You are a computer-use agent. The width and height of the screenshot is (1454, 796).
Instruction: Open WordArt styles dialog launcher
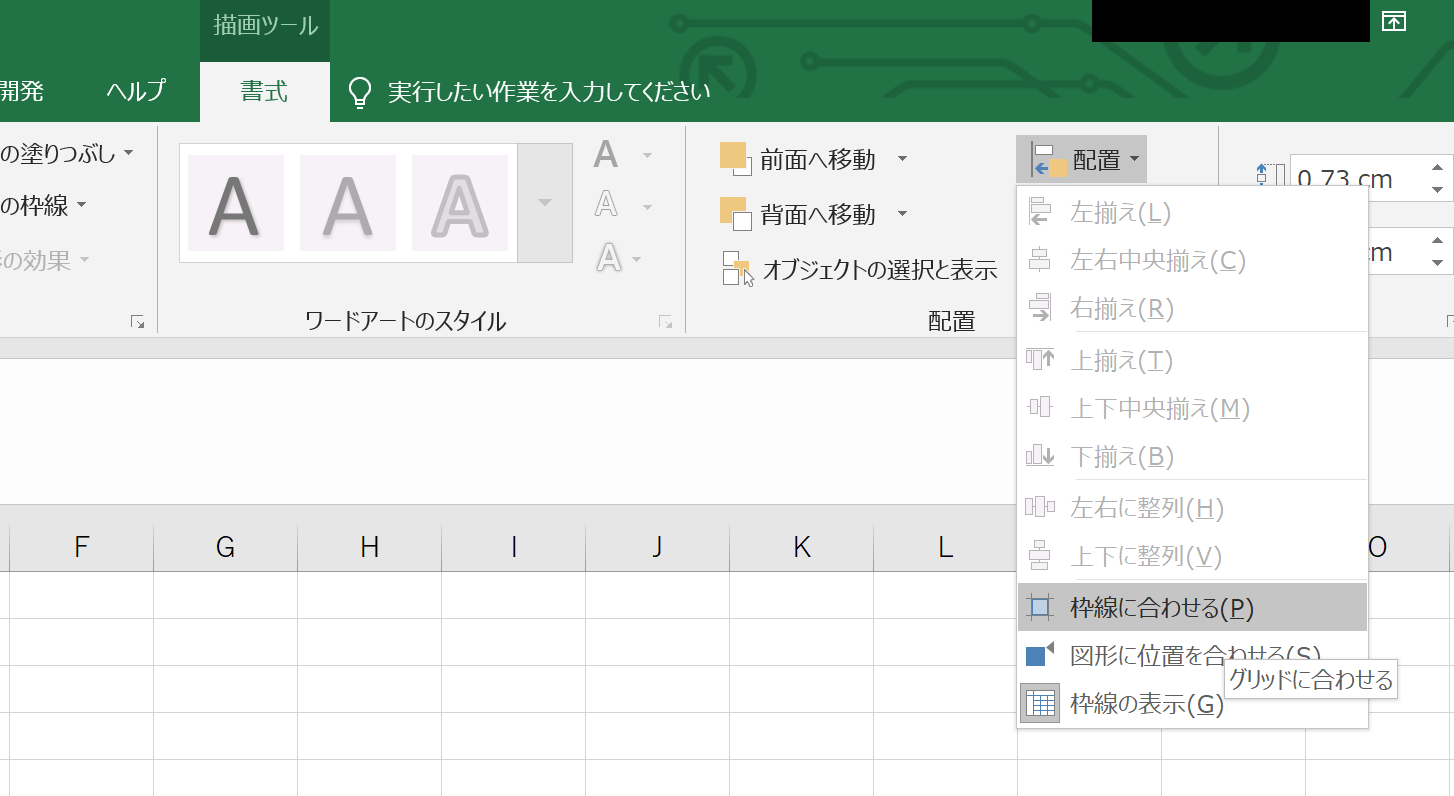665,322
